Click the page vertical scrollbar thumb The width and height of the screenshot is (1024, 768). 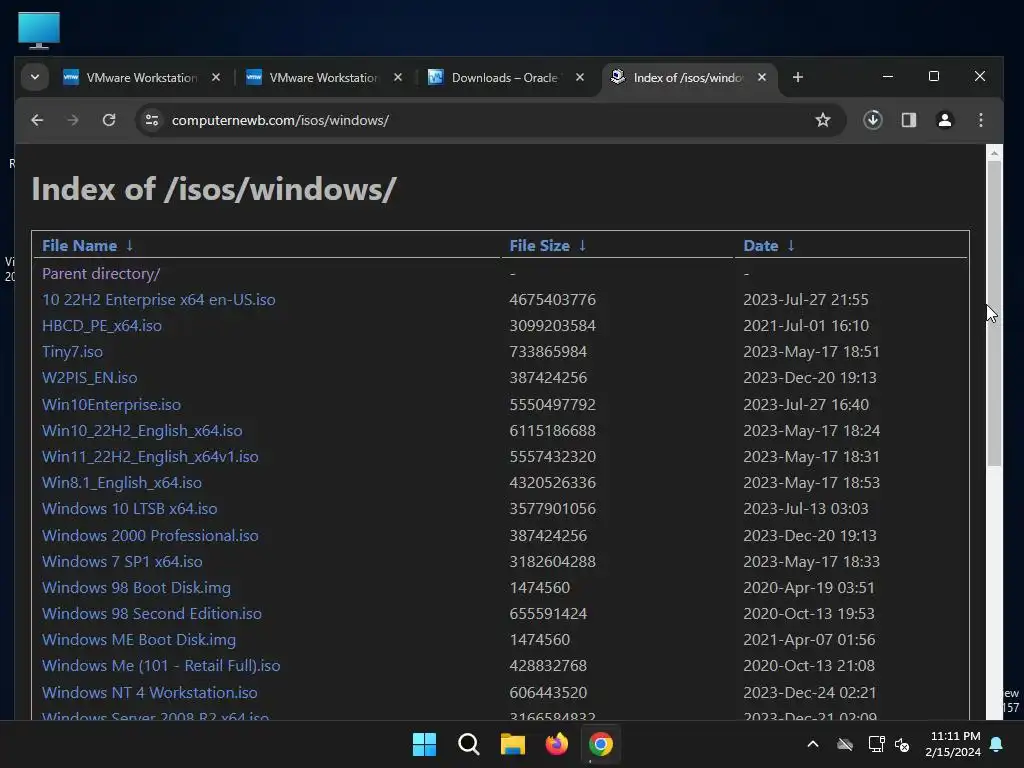[x=994, y=313]
